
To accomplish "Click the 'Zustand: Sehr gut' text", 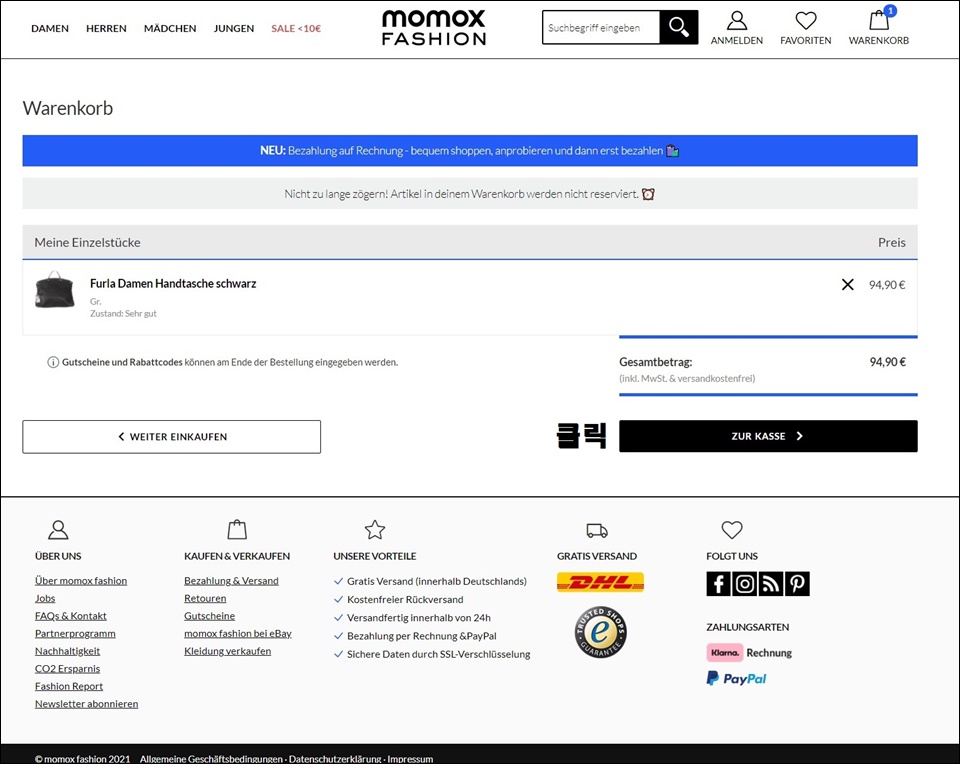I will (x=123, y=313).
